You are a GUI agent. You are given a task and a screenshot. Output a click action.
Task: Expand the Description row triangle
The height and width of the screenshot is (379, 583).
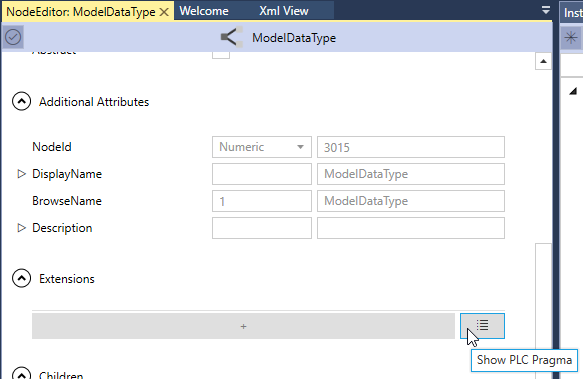coord(21,228)
